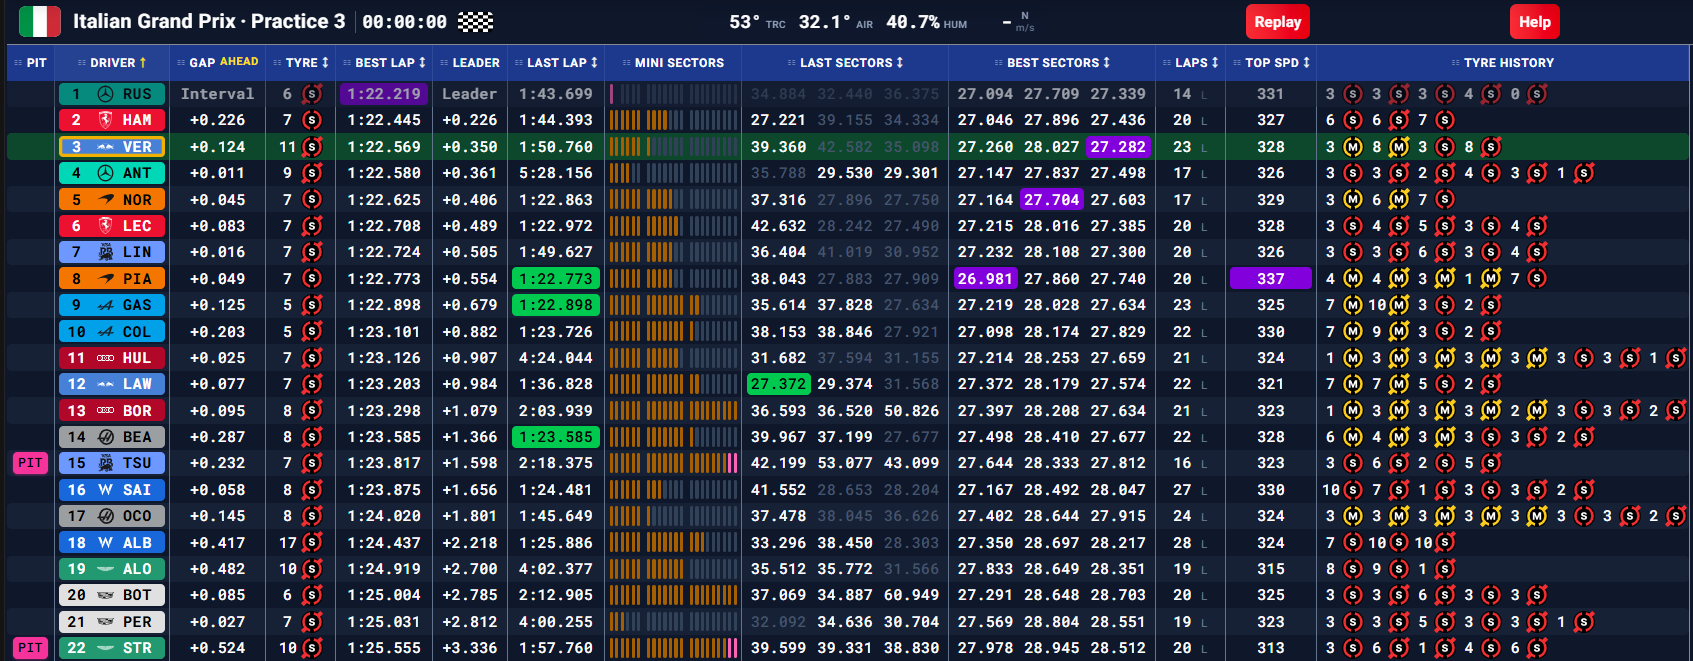Open the Help button
1693x661 pixels.
[x=1534, y=22]
